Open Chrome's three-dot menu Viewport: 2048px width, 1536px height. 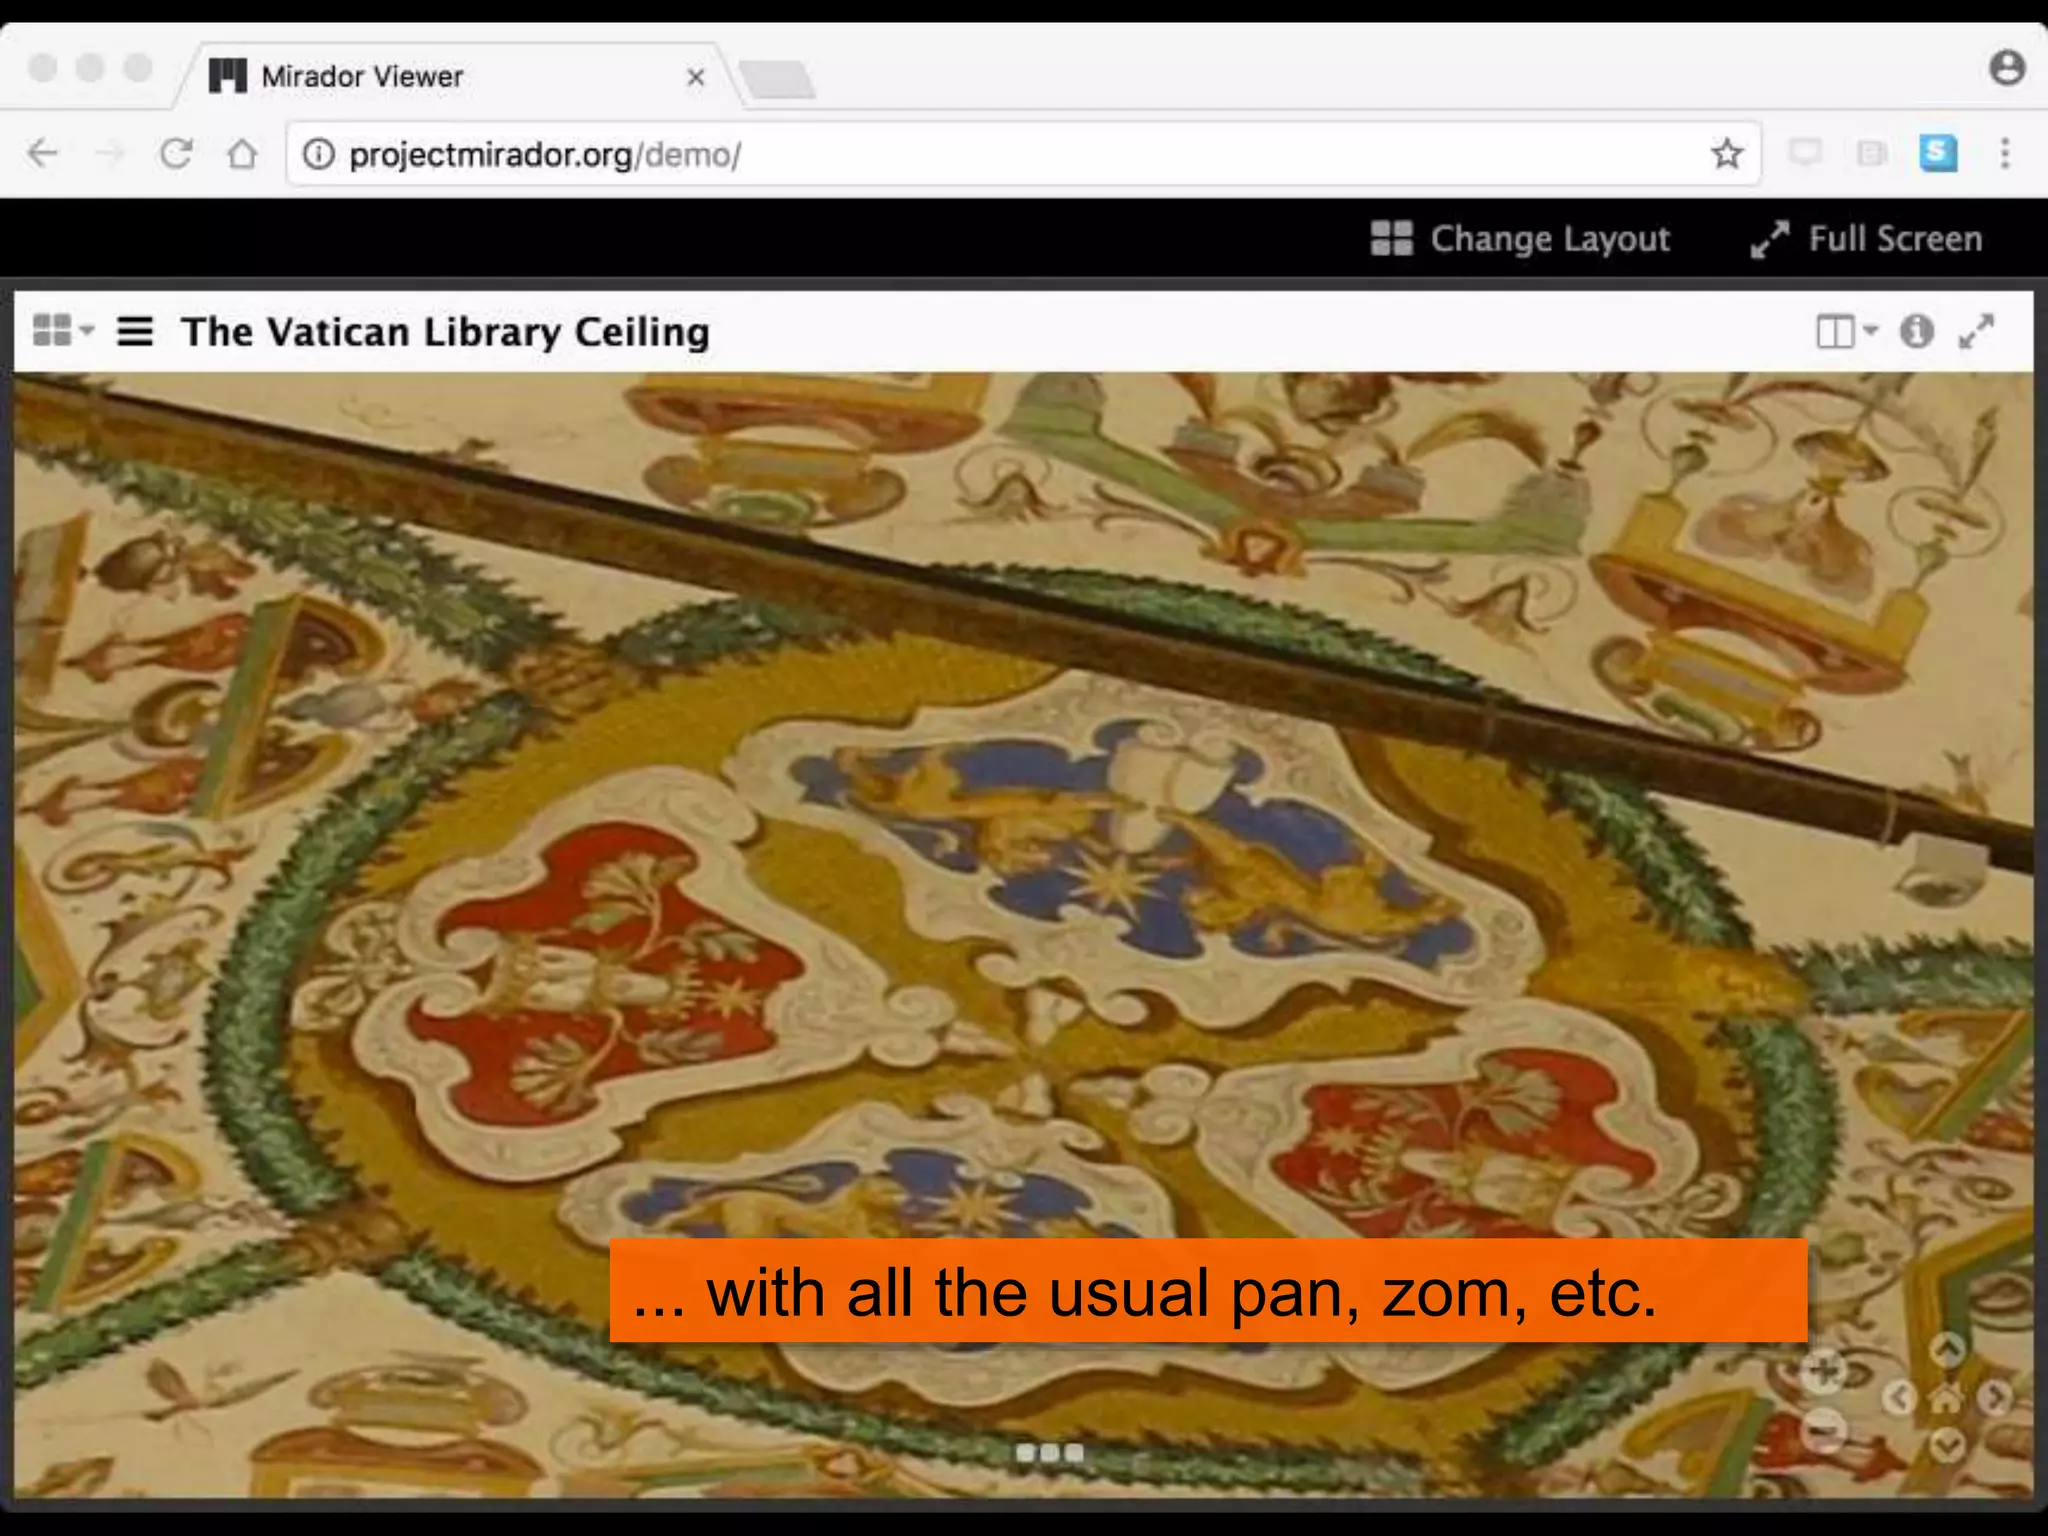(x=2004, y=153)
